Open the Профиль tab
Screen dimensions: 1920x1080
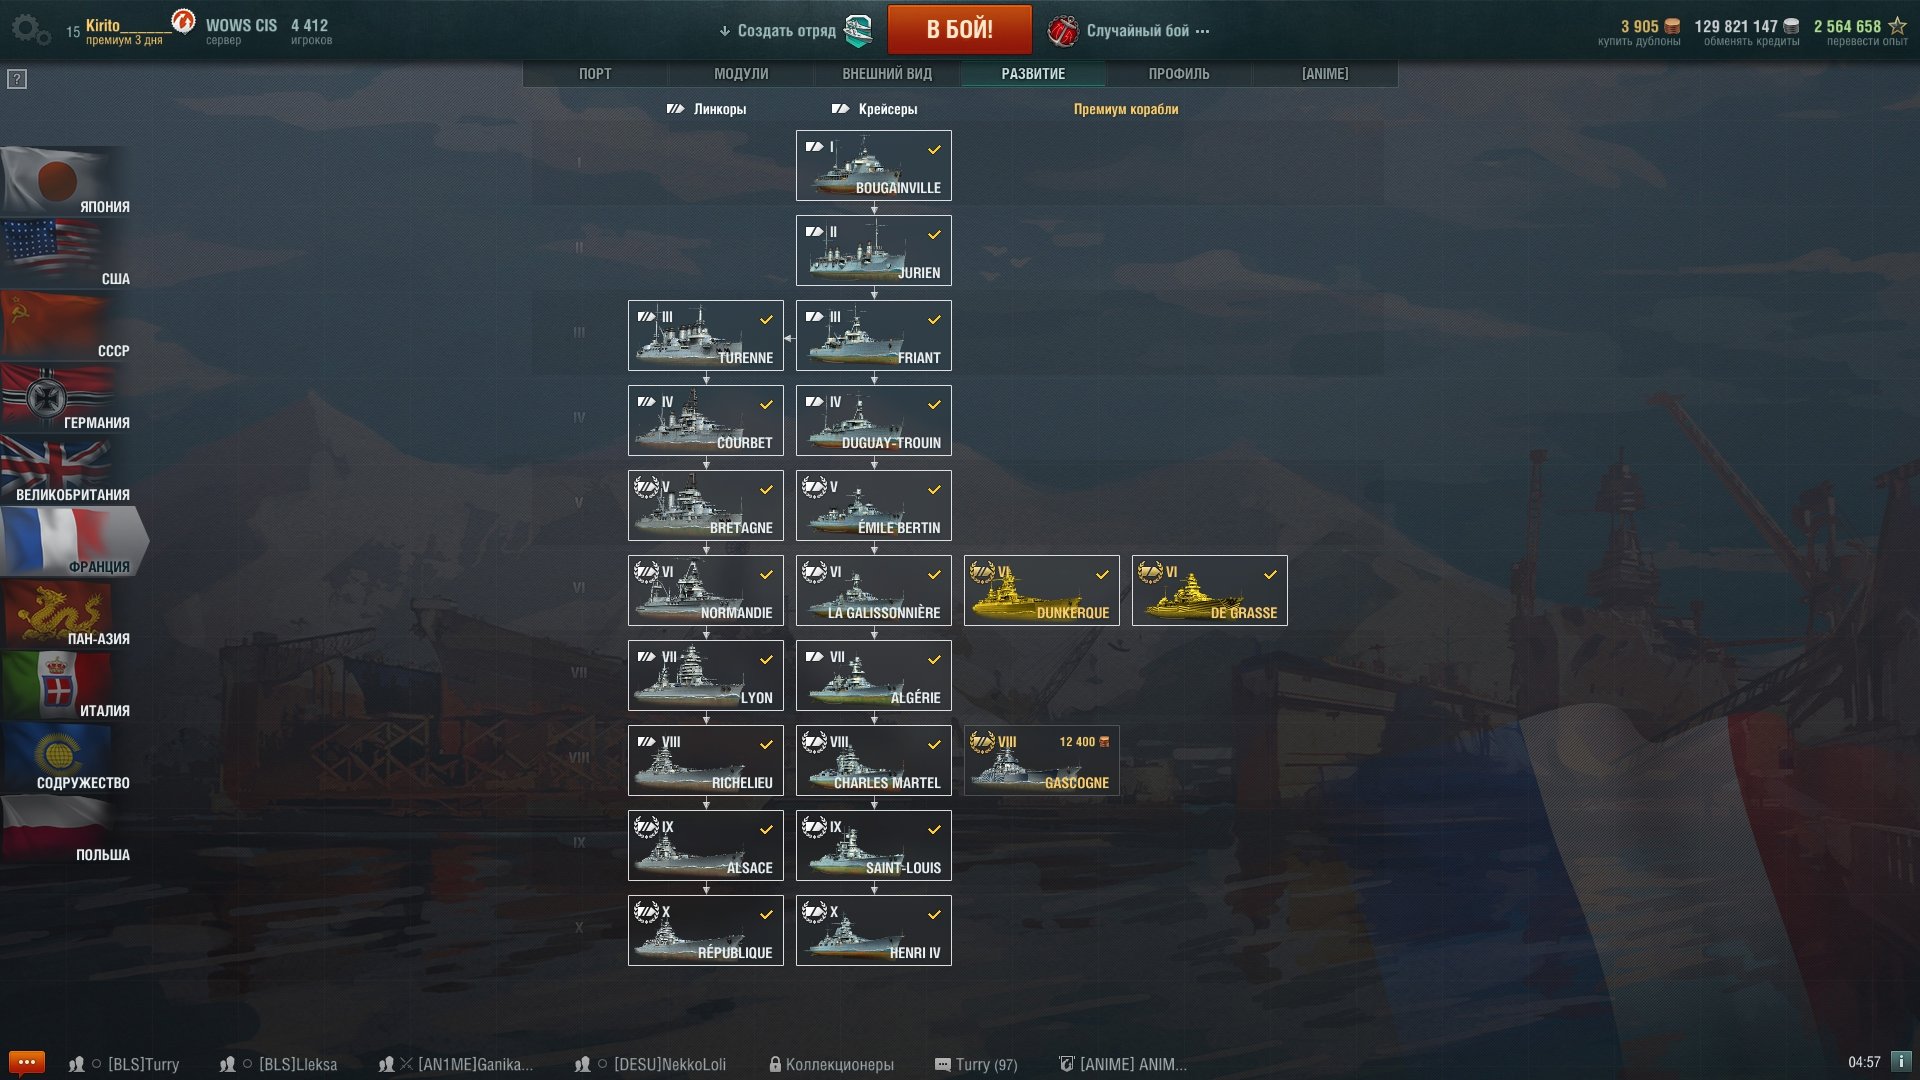pos(1179,74)
